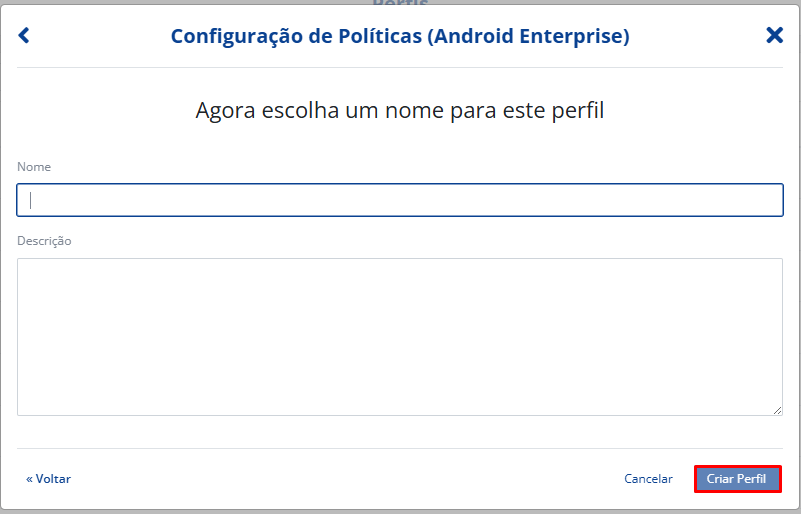Click the Nome field label

[x=34, y=167]
